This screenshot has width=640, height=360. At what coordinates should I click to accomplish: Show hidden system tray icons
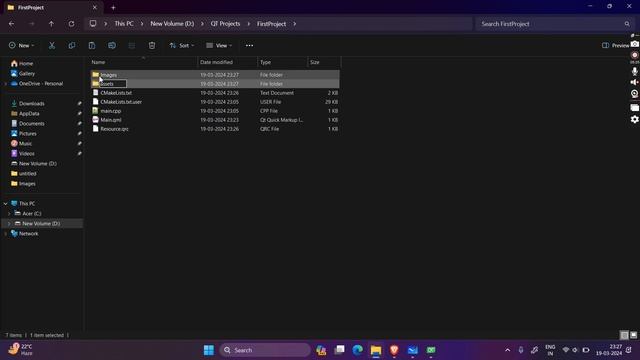[507, 350]
